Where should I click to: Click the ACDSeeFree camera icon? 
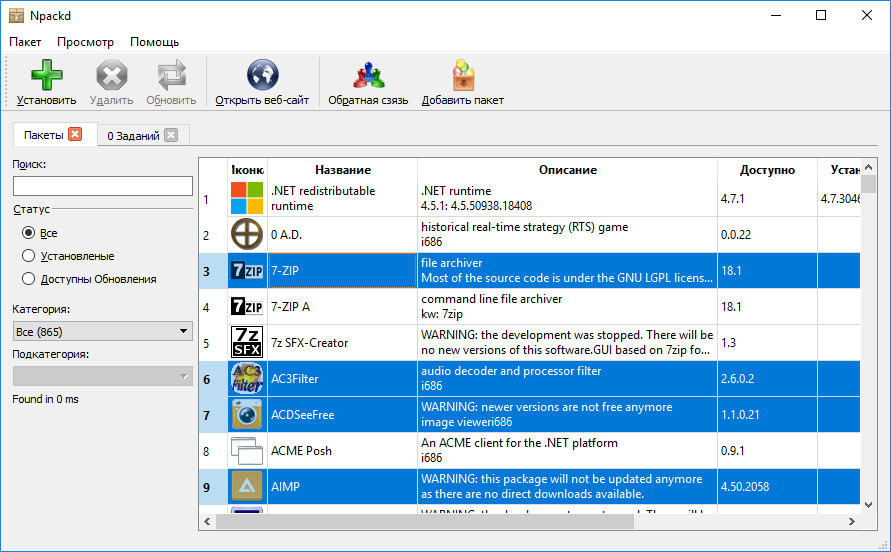point(247,414)
